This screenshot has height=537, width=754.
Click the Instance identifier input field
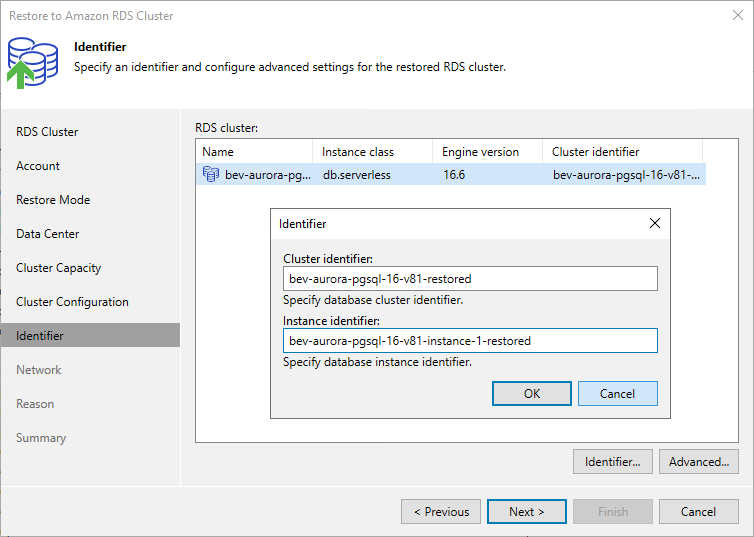click(x=470, y=341)
